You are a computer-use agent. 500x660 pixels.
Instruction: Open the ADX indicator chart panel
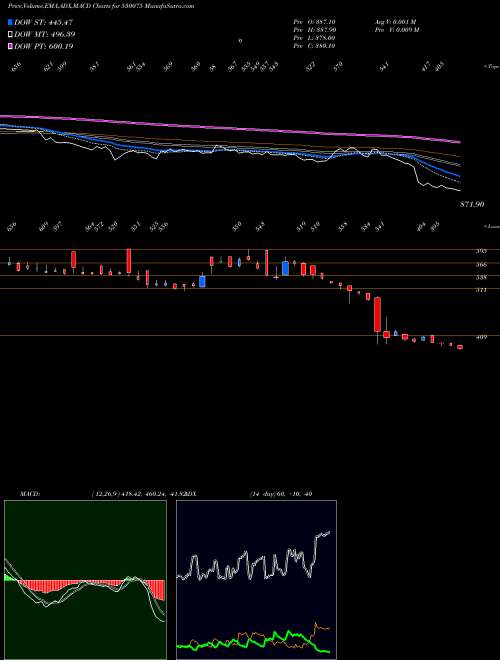[x=256, y=580]
